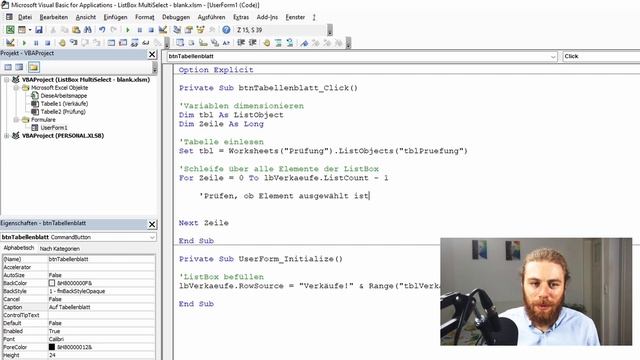Open the btnTabellenblatt object dropdown in code window
The width and height of the screenshot is (640, 360).
(x=553, y=56)
